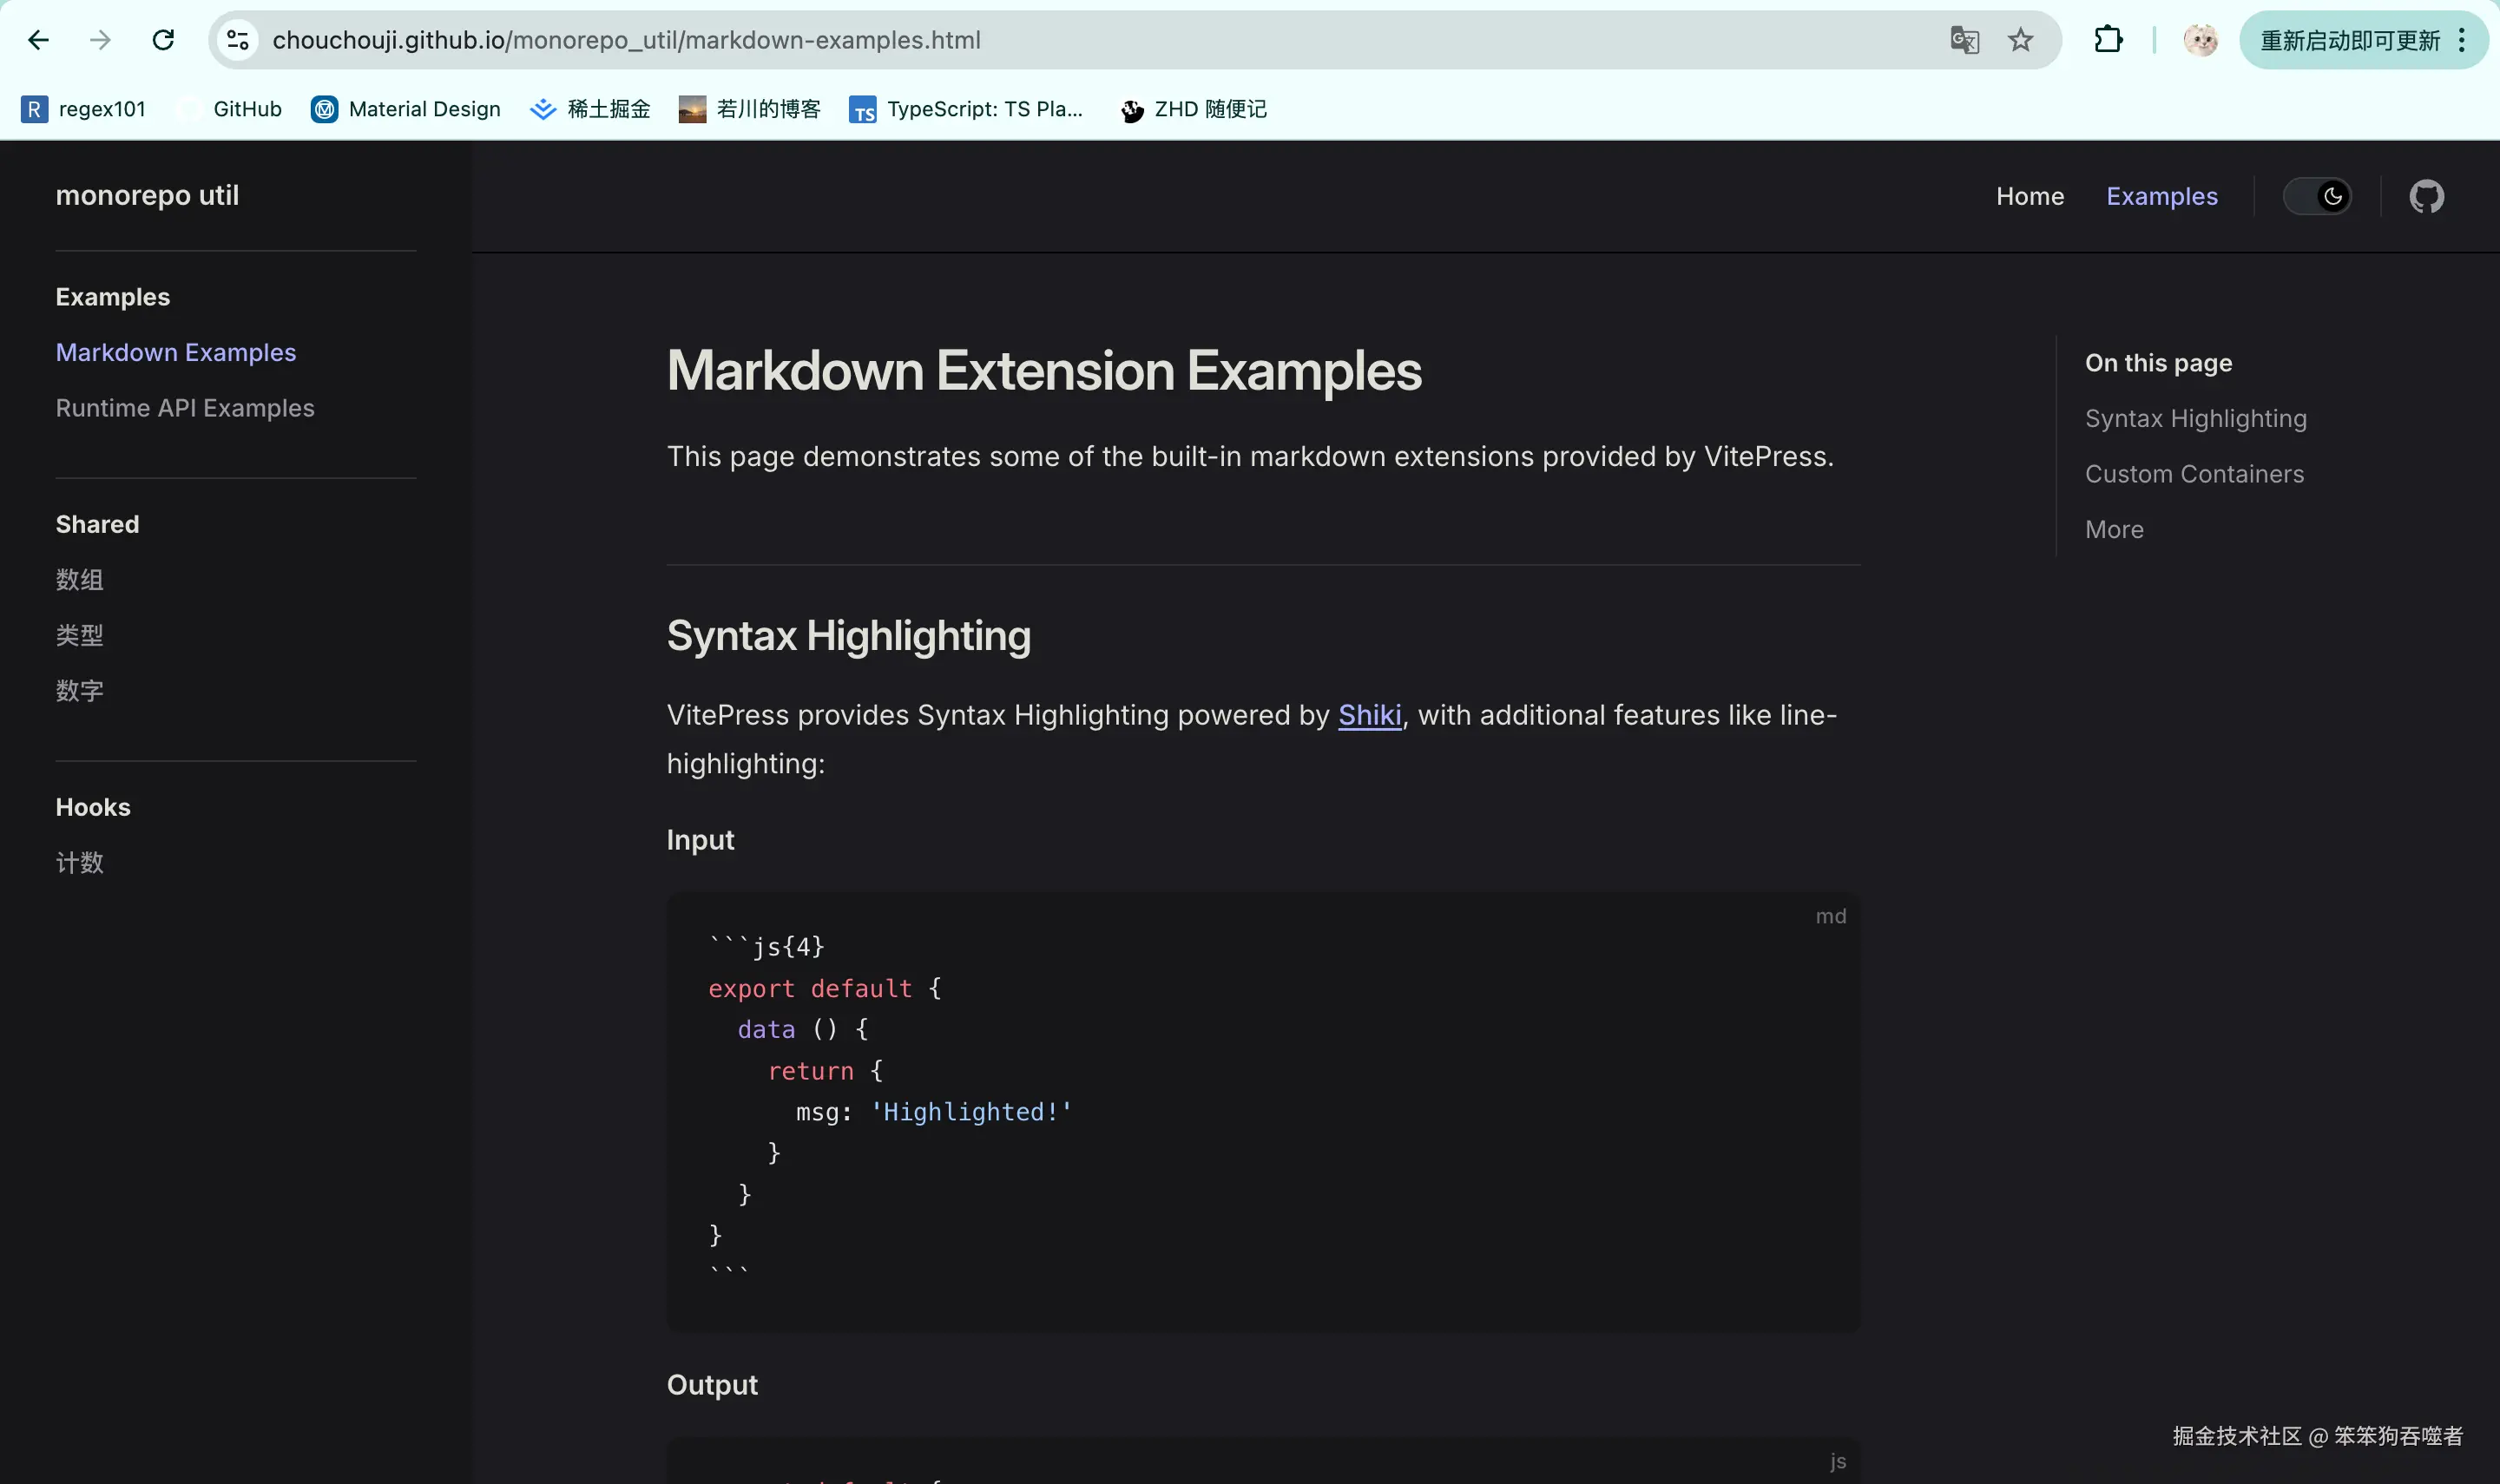Toggle the dark mode appearance switch

click(2316, 196)
